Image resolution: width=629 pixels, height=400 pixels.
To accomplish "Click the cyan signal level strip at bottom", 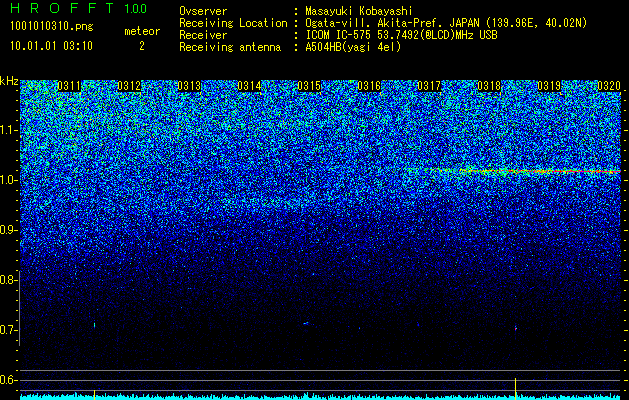I will [321, 397].
